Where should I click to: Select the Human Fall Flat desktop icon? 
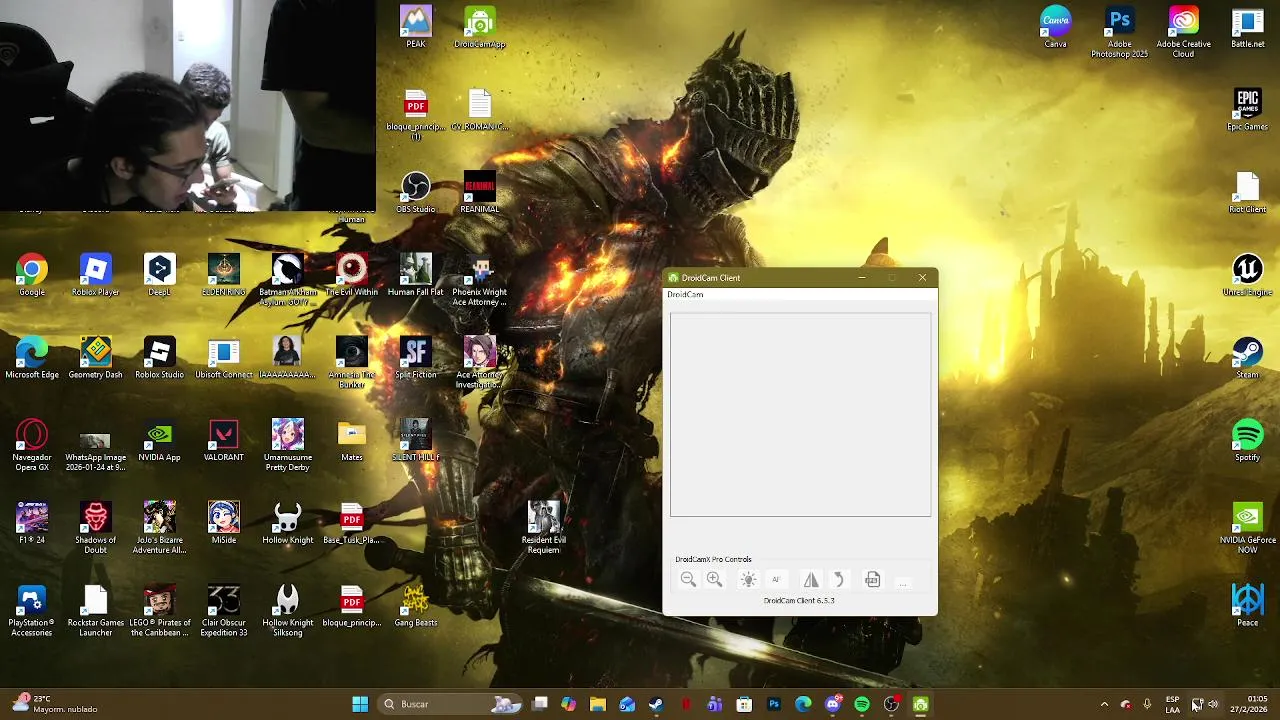(x=416, y=275)
